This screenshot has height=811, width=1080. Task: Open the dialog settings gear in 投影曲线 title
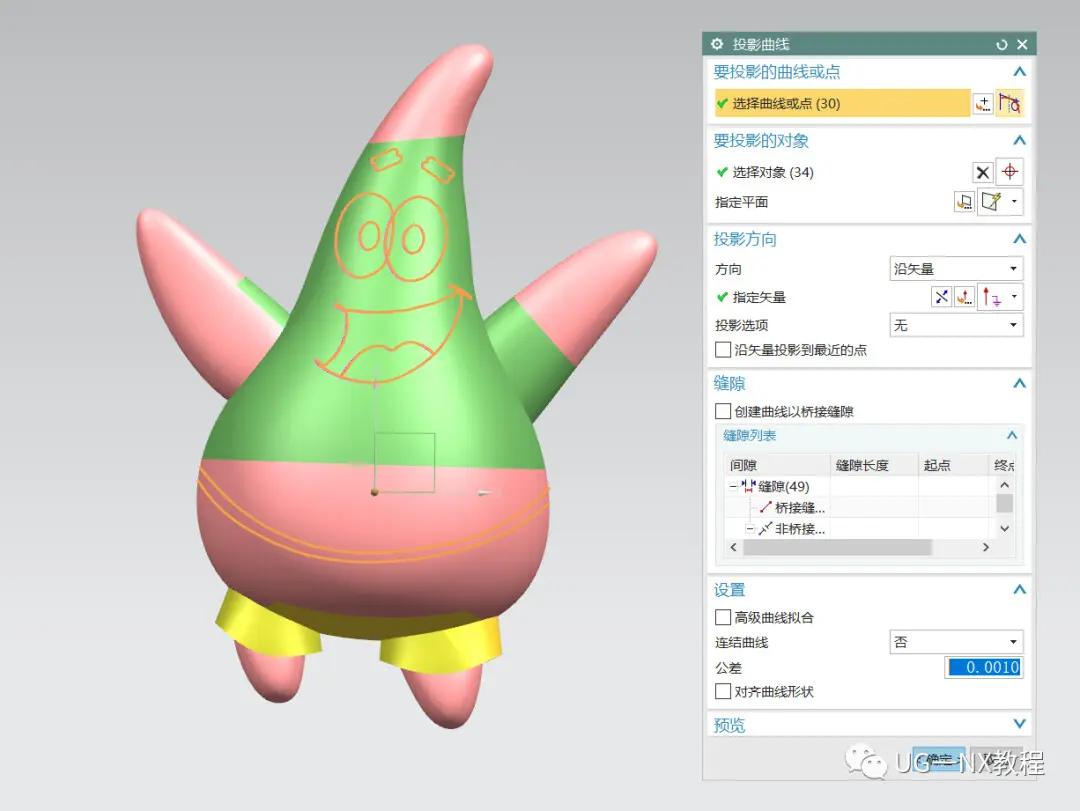[x=717, y=44]
